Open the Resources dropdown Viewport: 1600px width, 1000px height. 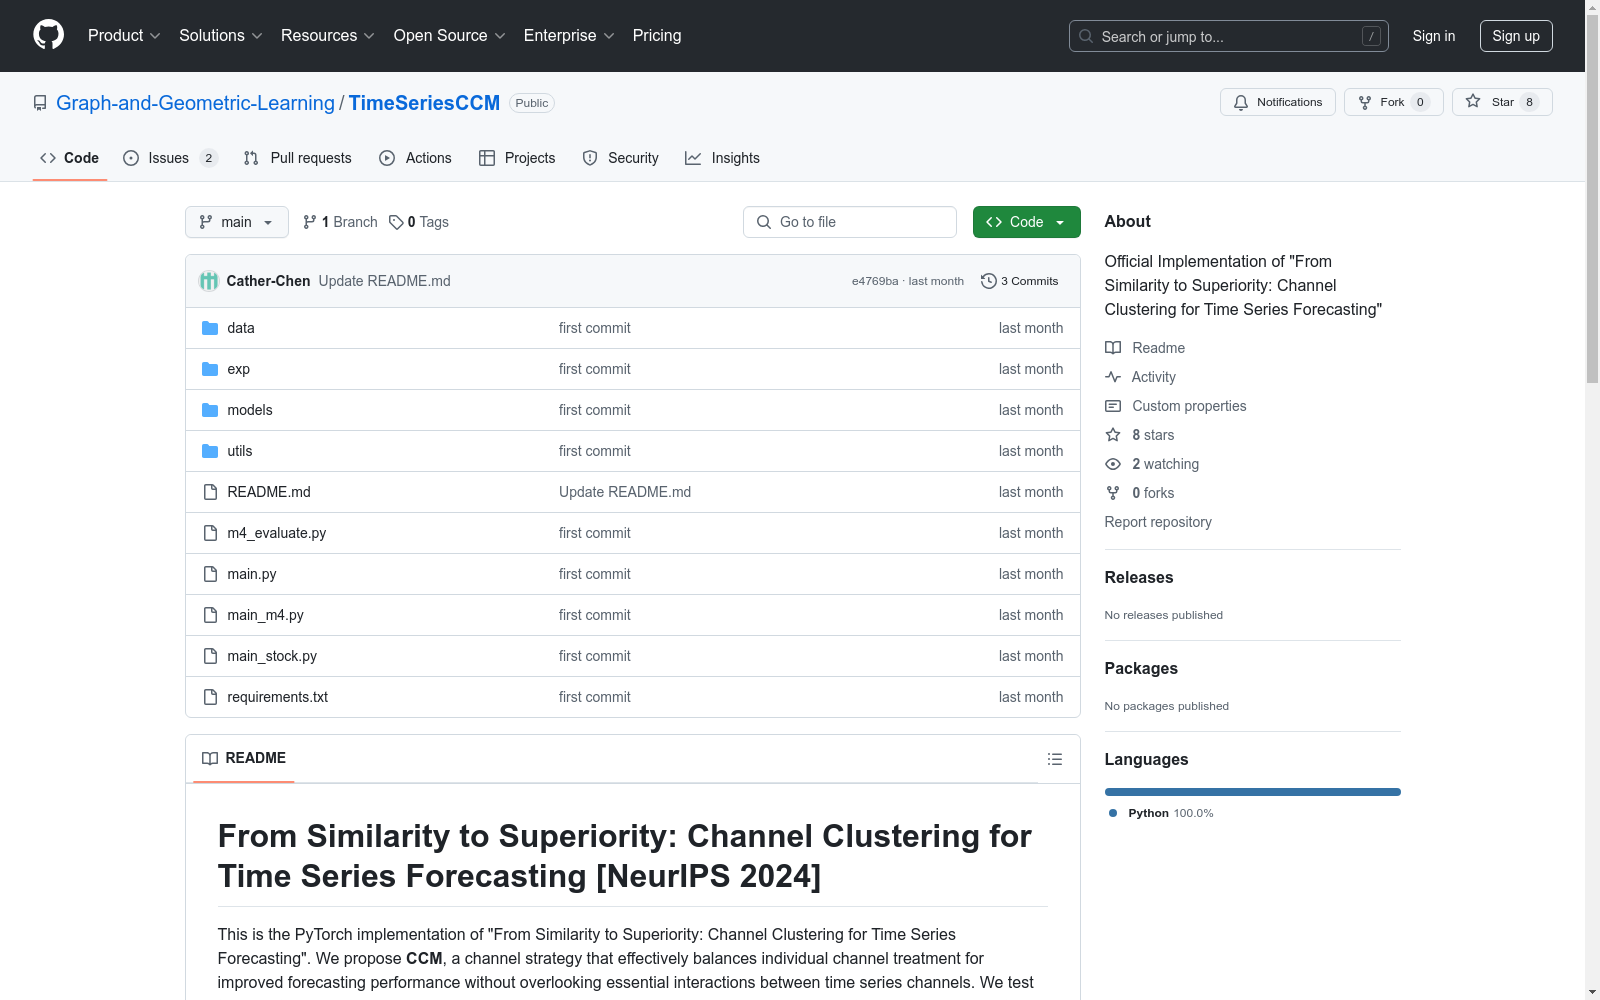pyautogui.click(x=328, y=36)
